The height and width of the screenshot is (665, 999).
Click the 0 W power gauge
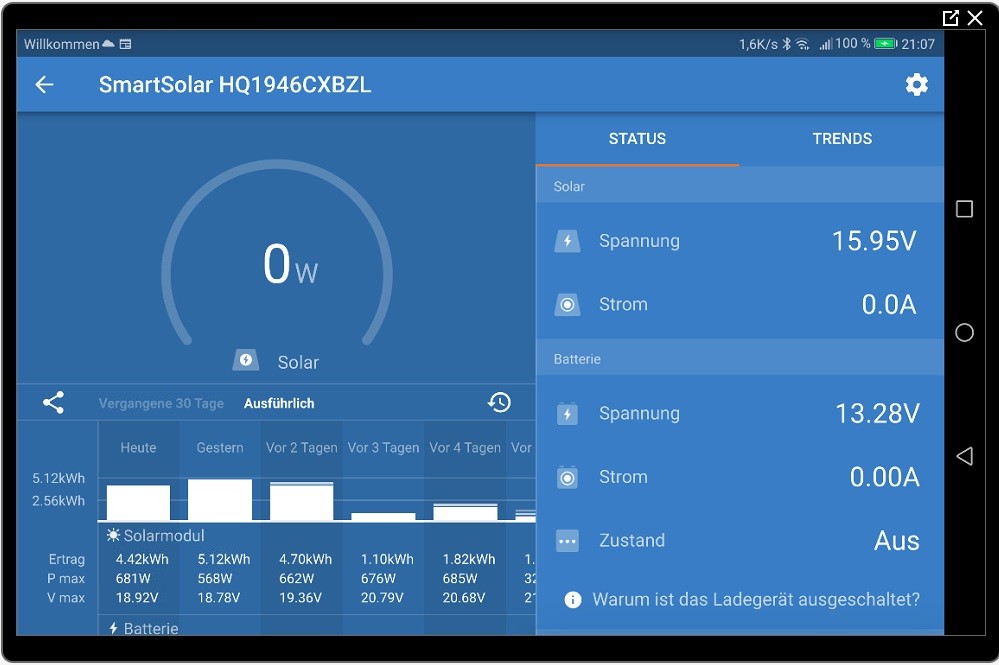pyautogui.click(x=277, y=255)
